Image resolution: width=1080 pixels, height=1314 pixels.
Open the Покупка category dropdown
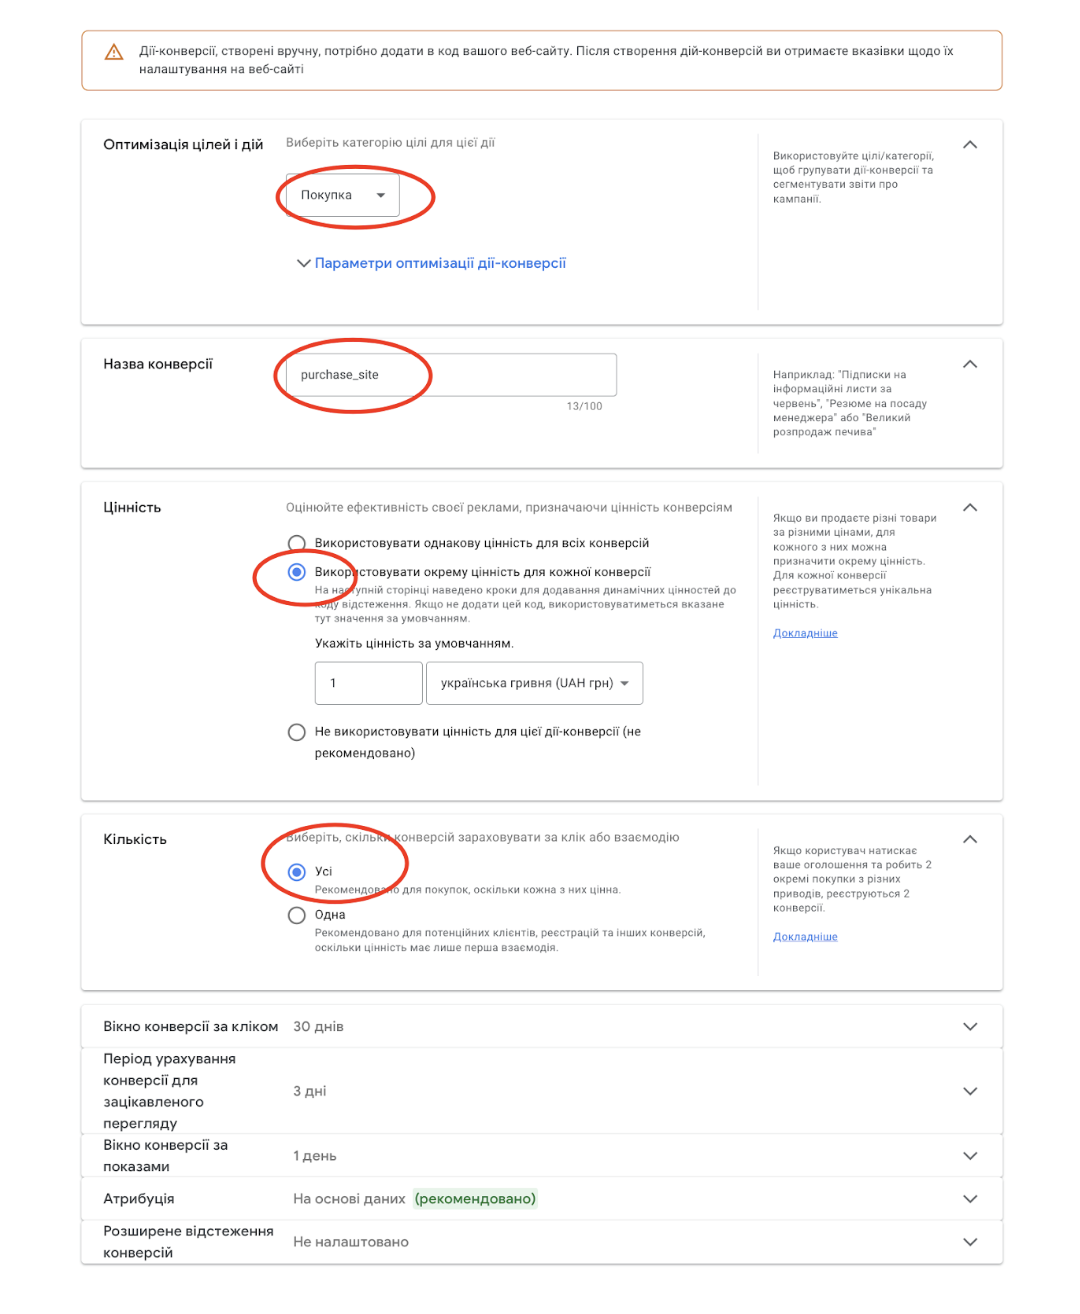343,195
